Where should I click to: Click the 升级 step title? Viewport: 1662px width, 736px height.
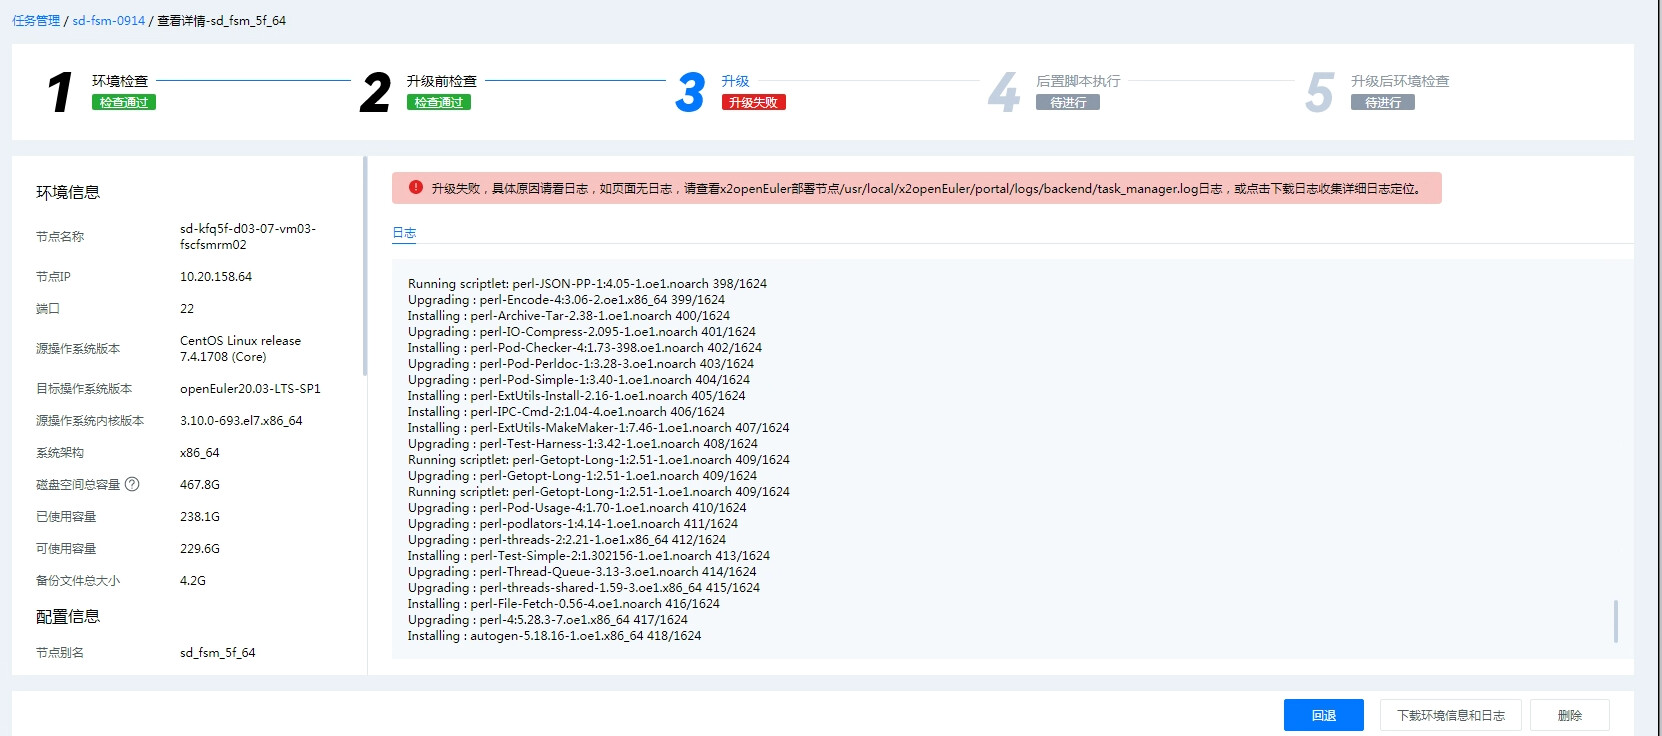[x=735, y=81]
